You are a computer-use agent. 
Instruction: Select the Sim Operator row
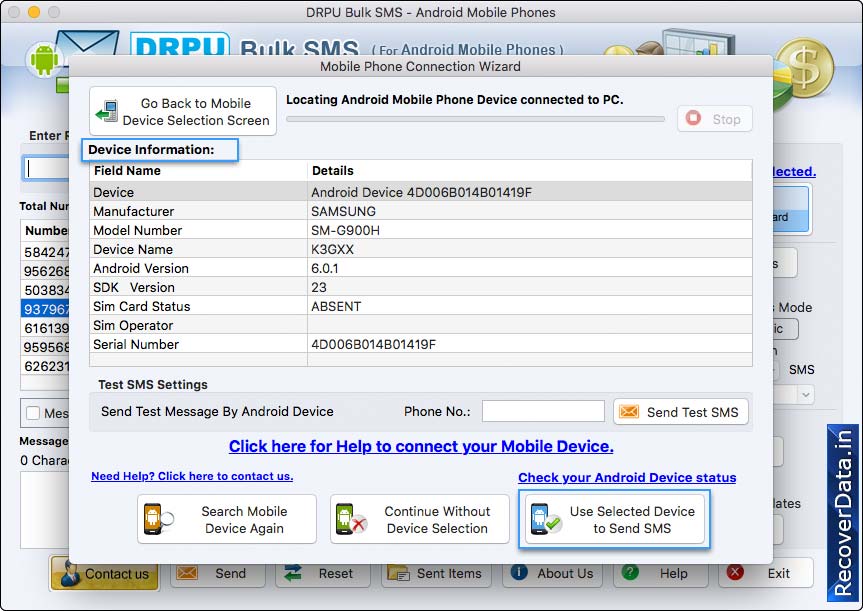(420, 325)
